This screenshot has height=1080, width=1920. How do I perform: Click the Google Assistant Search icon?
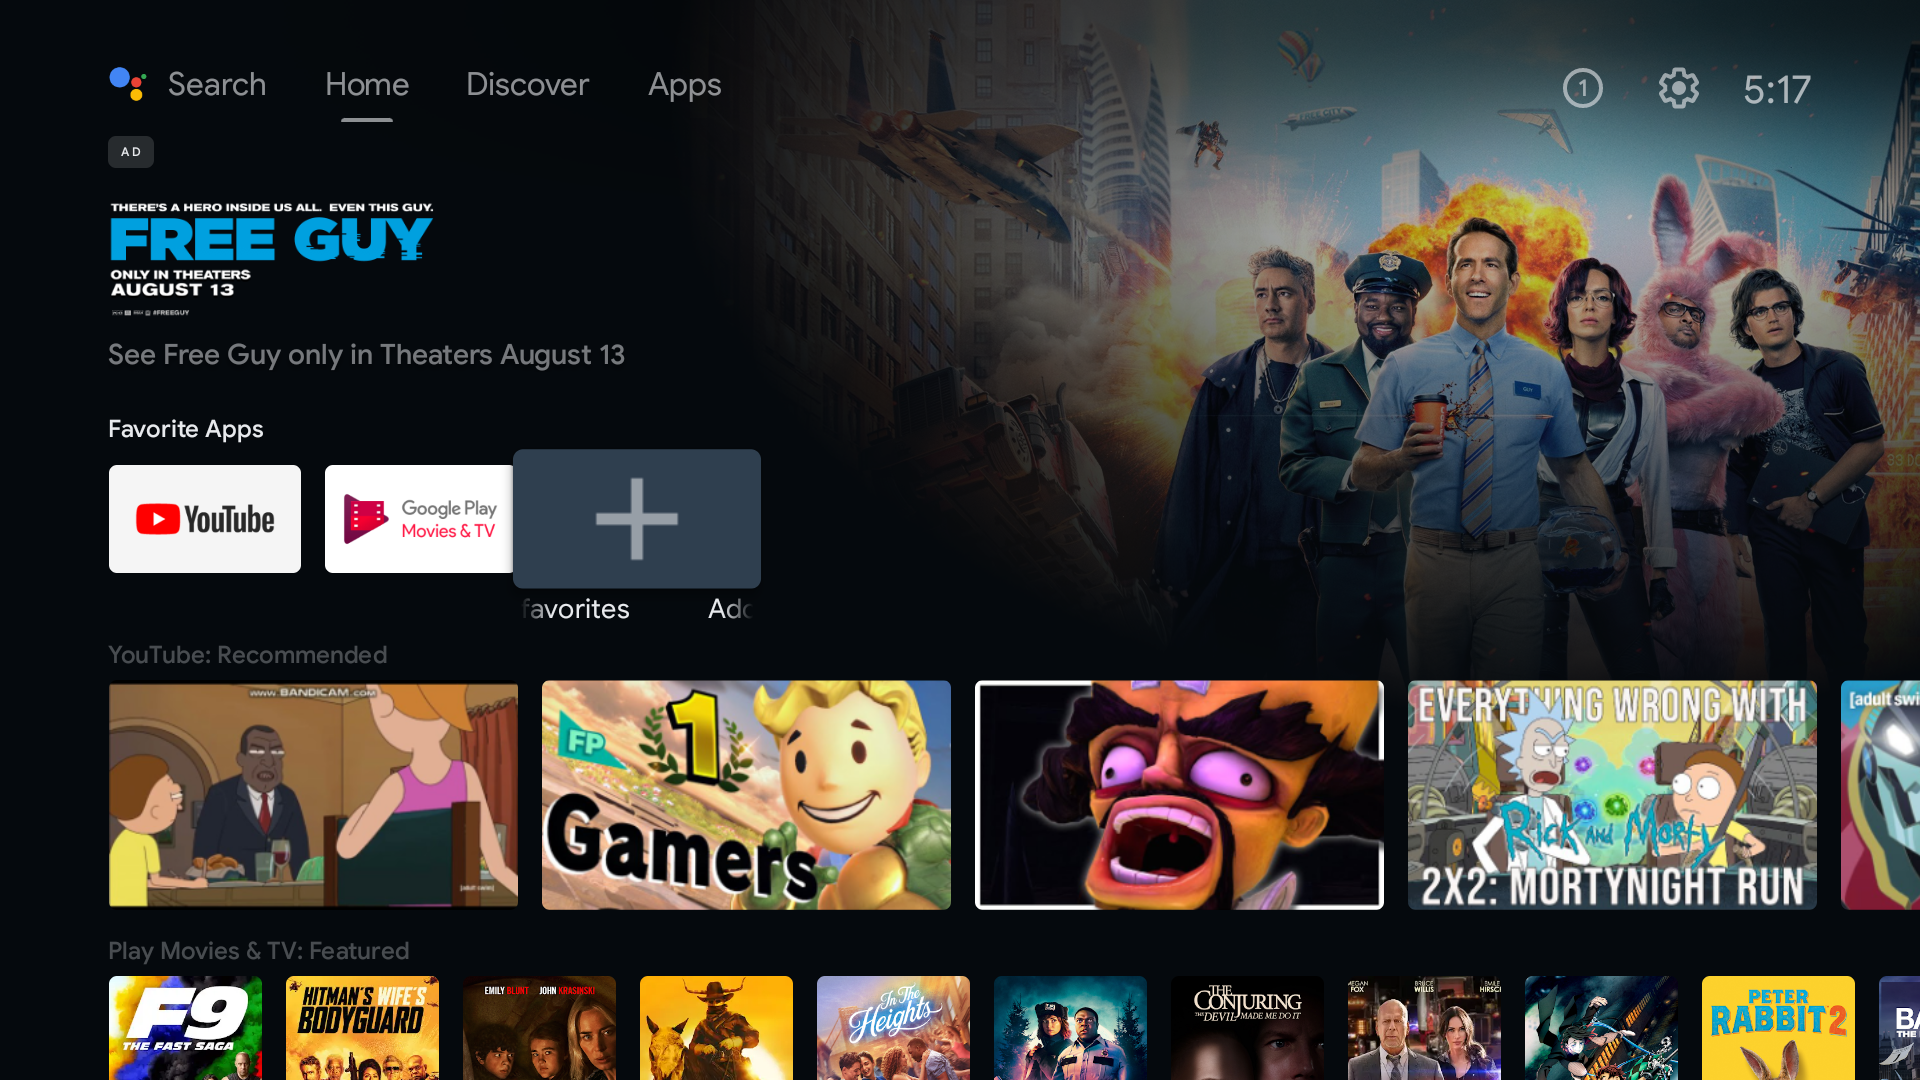[127, 84]
